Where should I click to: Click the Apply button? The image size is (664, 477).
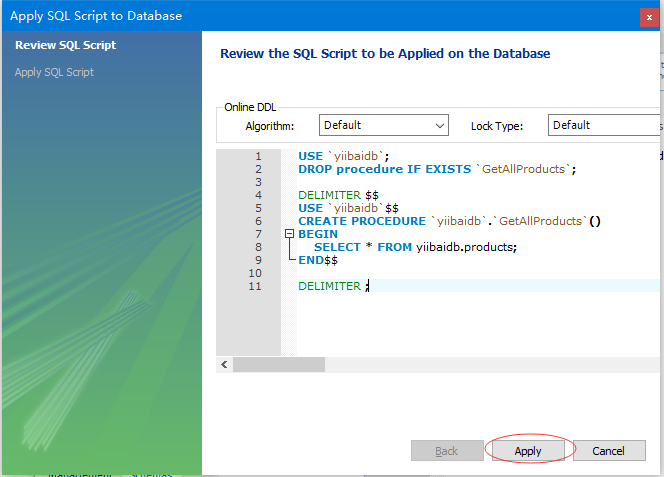(x=528, y=451)
